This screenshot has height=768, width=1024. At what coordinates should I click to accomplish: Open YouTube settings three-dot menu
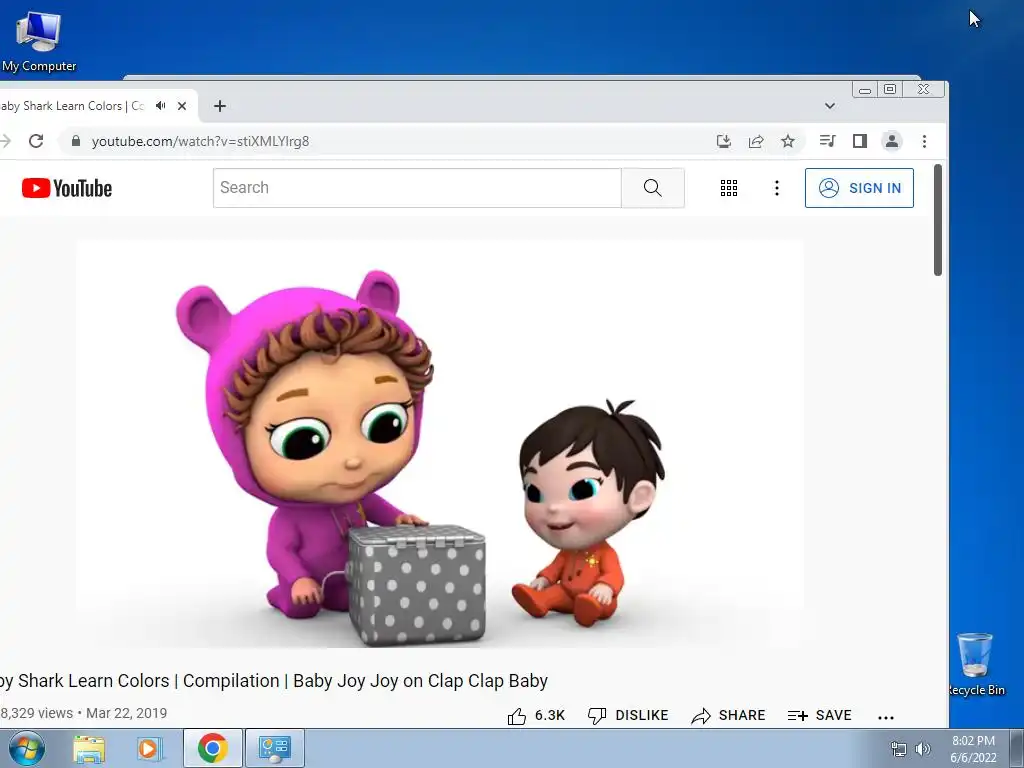pos(776,188)
